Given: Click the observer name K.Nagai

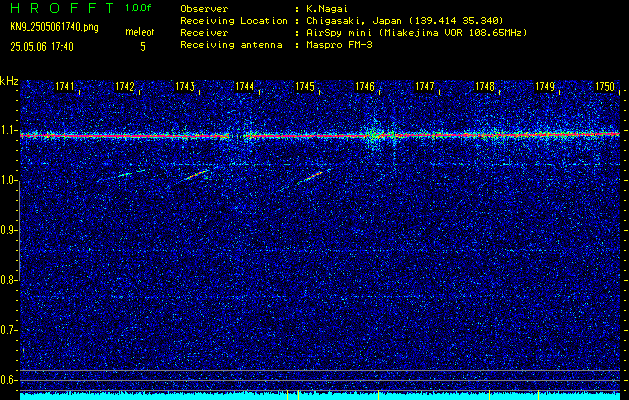Looking at the screenshot, I should [327, 9].
